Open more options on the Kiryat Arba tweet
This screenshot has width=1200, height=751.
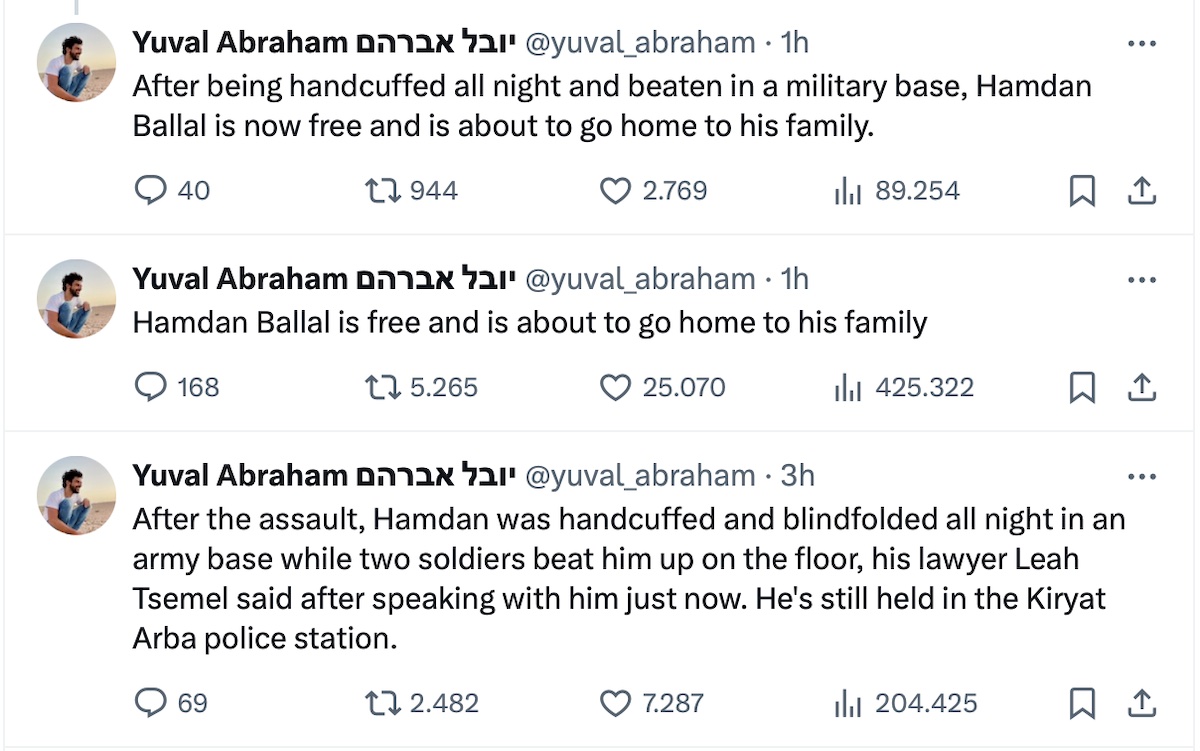coord(1141,476)
